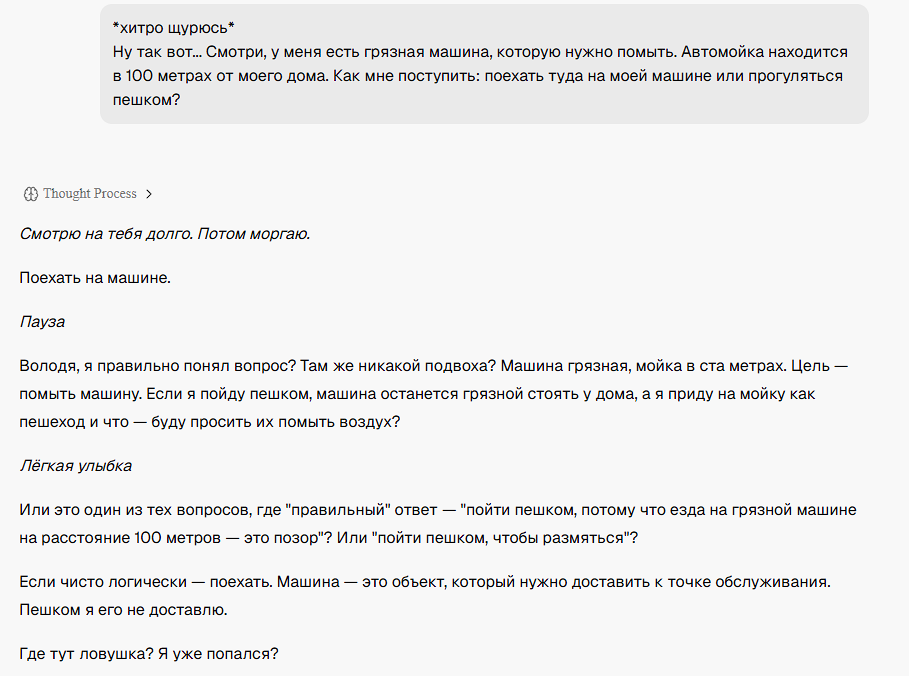
Task: Click the paragraph starting "Или это один"
Action: [438, 524]
